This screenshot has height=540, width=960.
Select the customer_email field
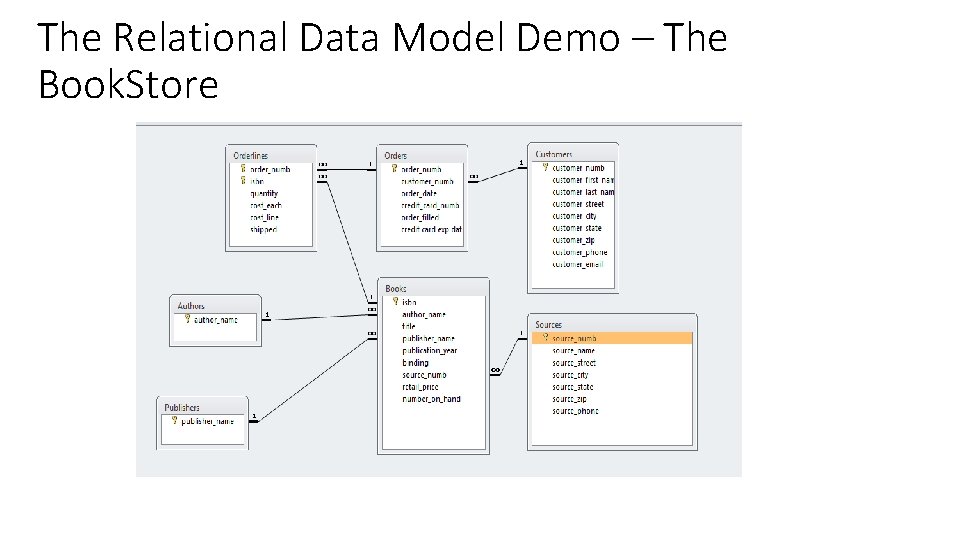coord(578,264)
